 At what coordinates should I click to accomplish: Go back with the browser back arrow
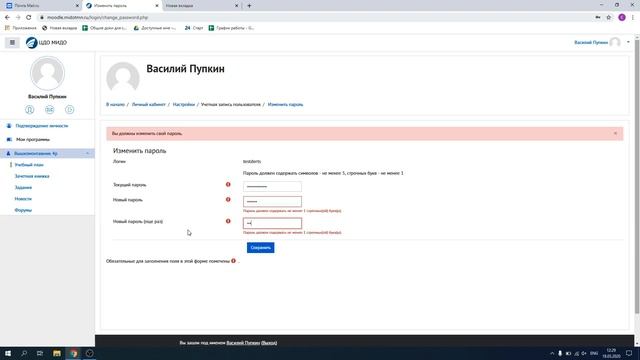pos(7,18)
